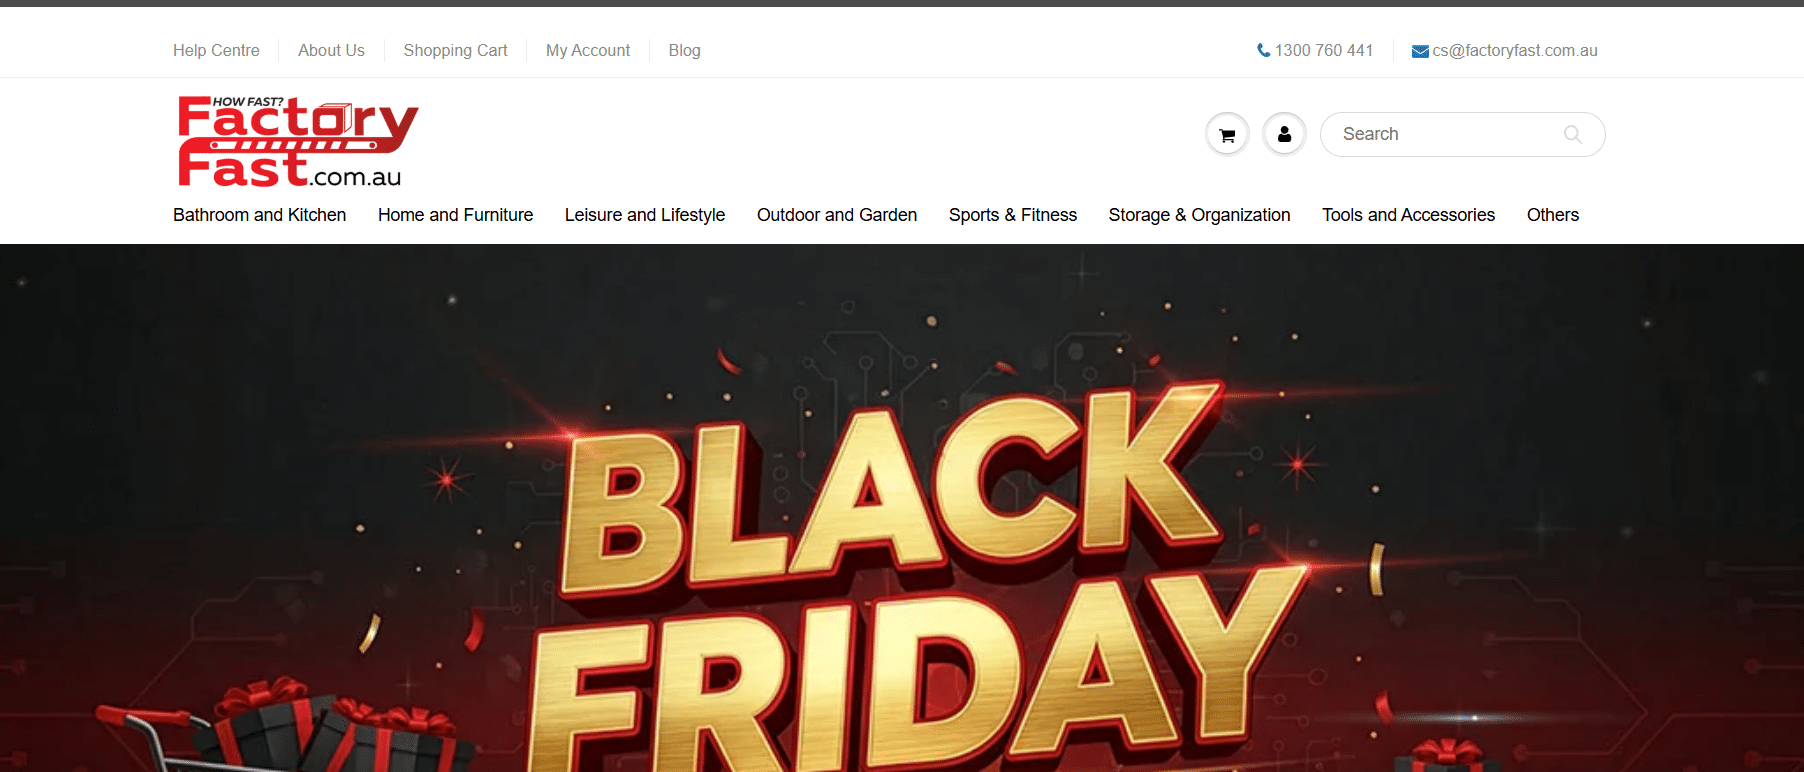Open Home and Furniture menu

(455, 215)
